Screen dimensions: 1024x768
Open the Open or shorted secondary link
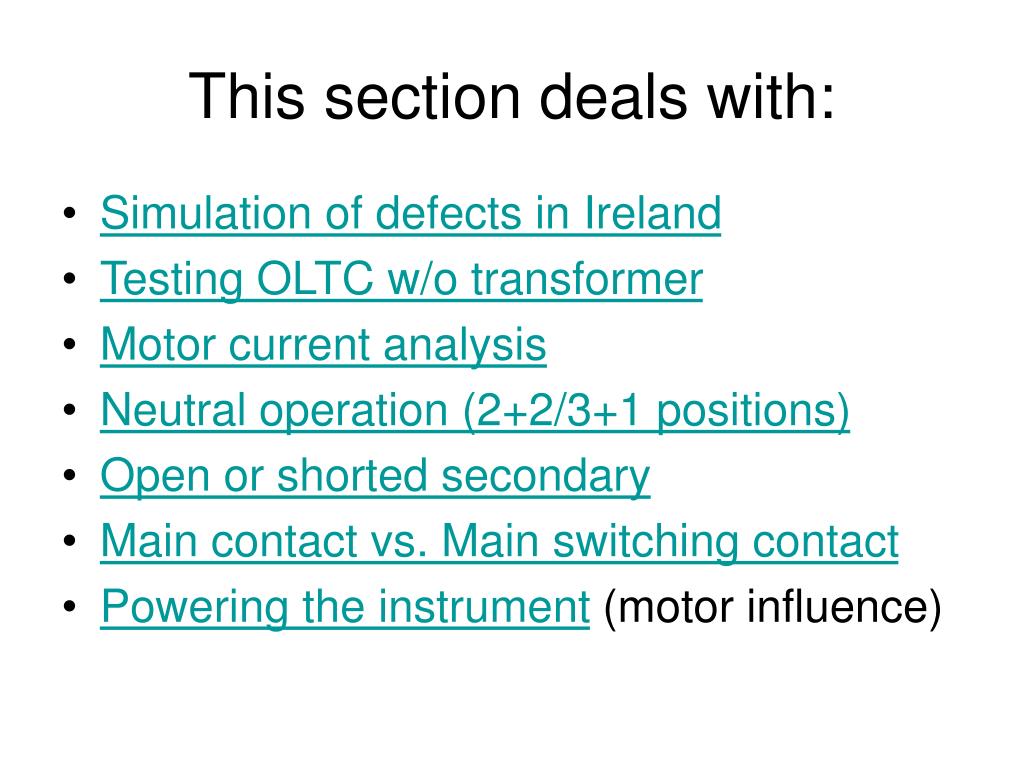(x=376, y=477)
